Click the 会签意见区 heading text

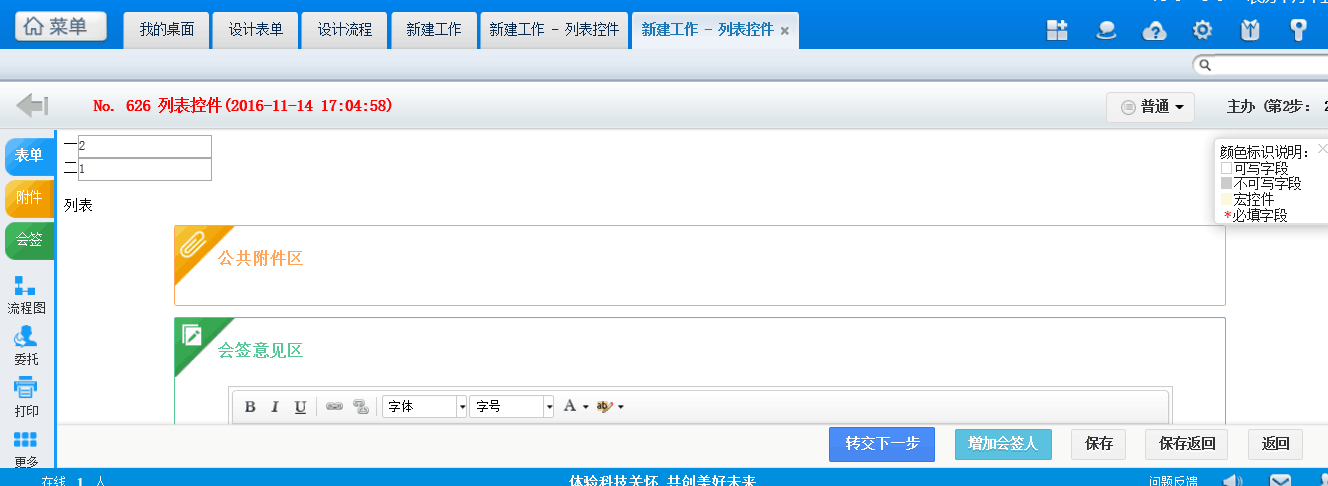click(260, 350)
